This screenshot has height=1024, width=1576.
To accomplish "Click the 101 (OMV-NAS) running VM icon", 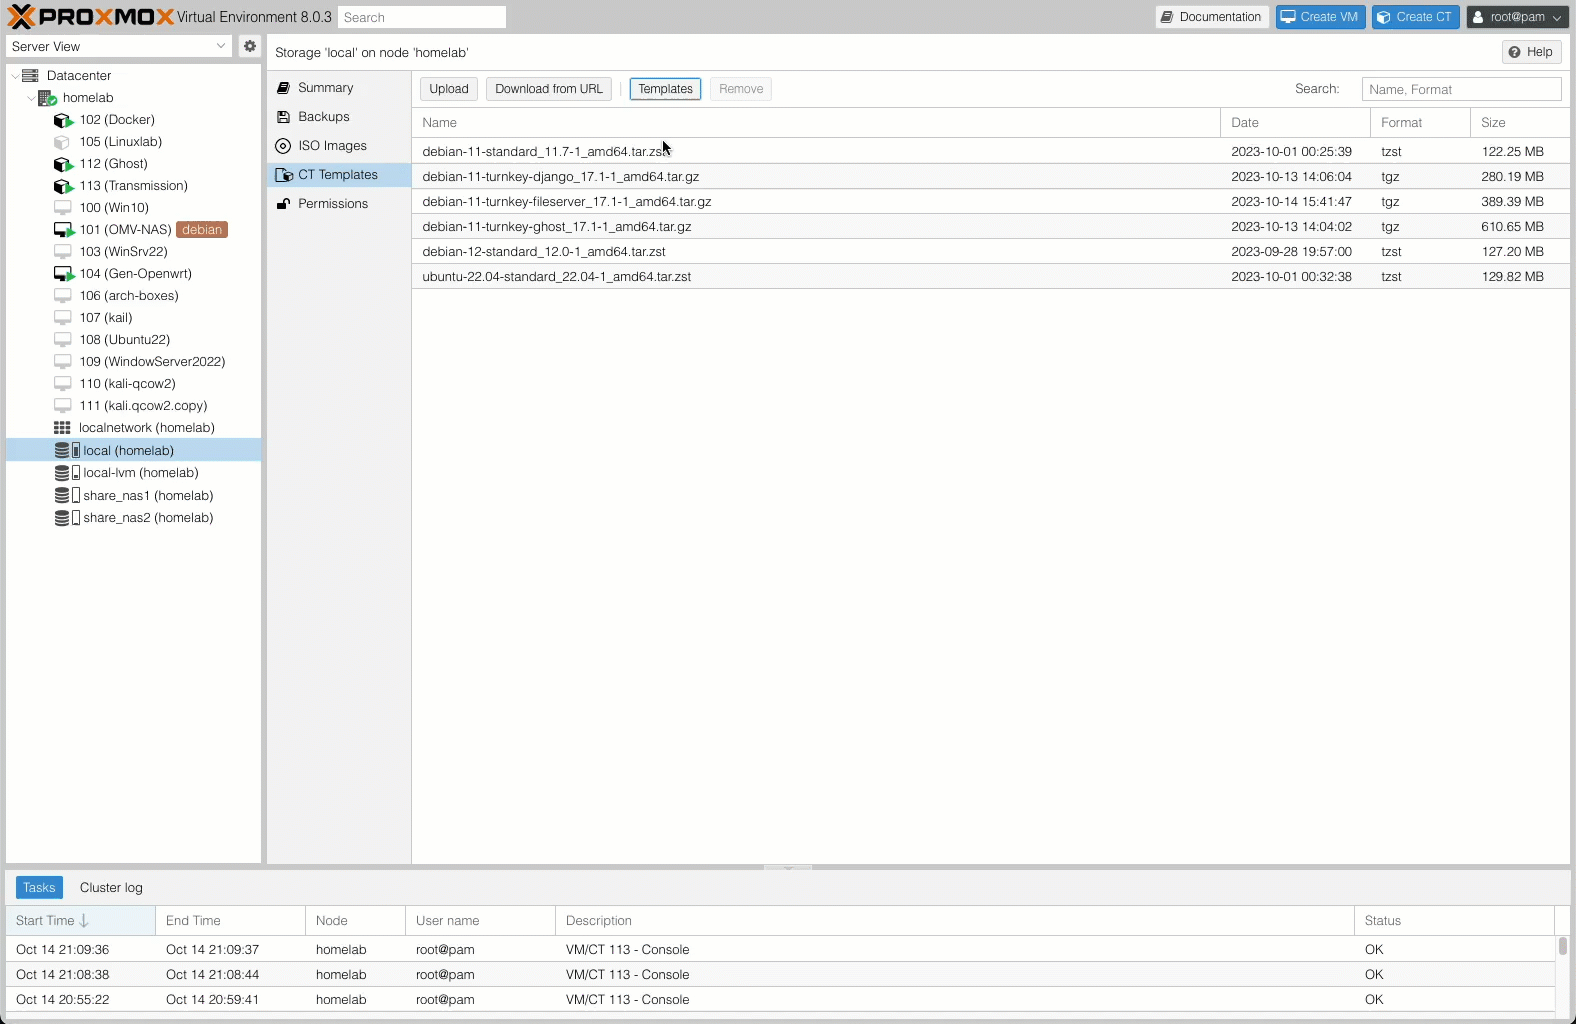I will coord(64,230).
